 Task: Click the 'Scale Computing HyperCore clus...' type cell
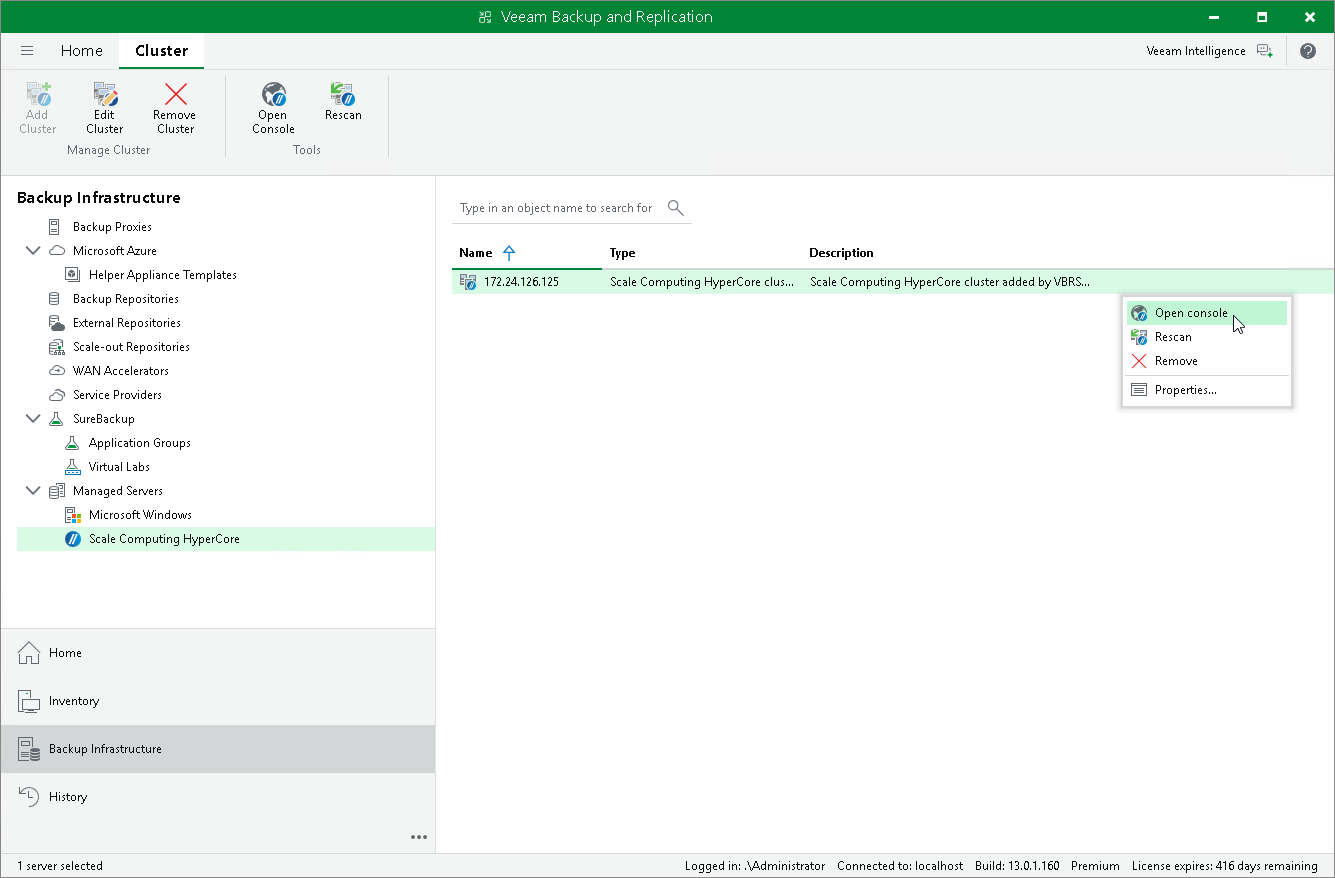[702, 282]
